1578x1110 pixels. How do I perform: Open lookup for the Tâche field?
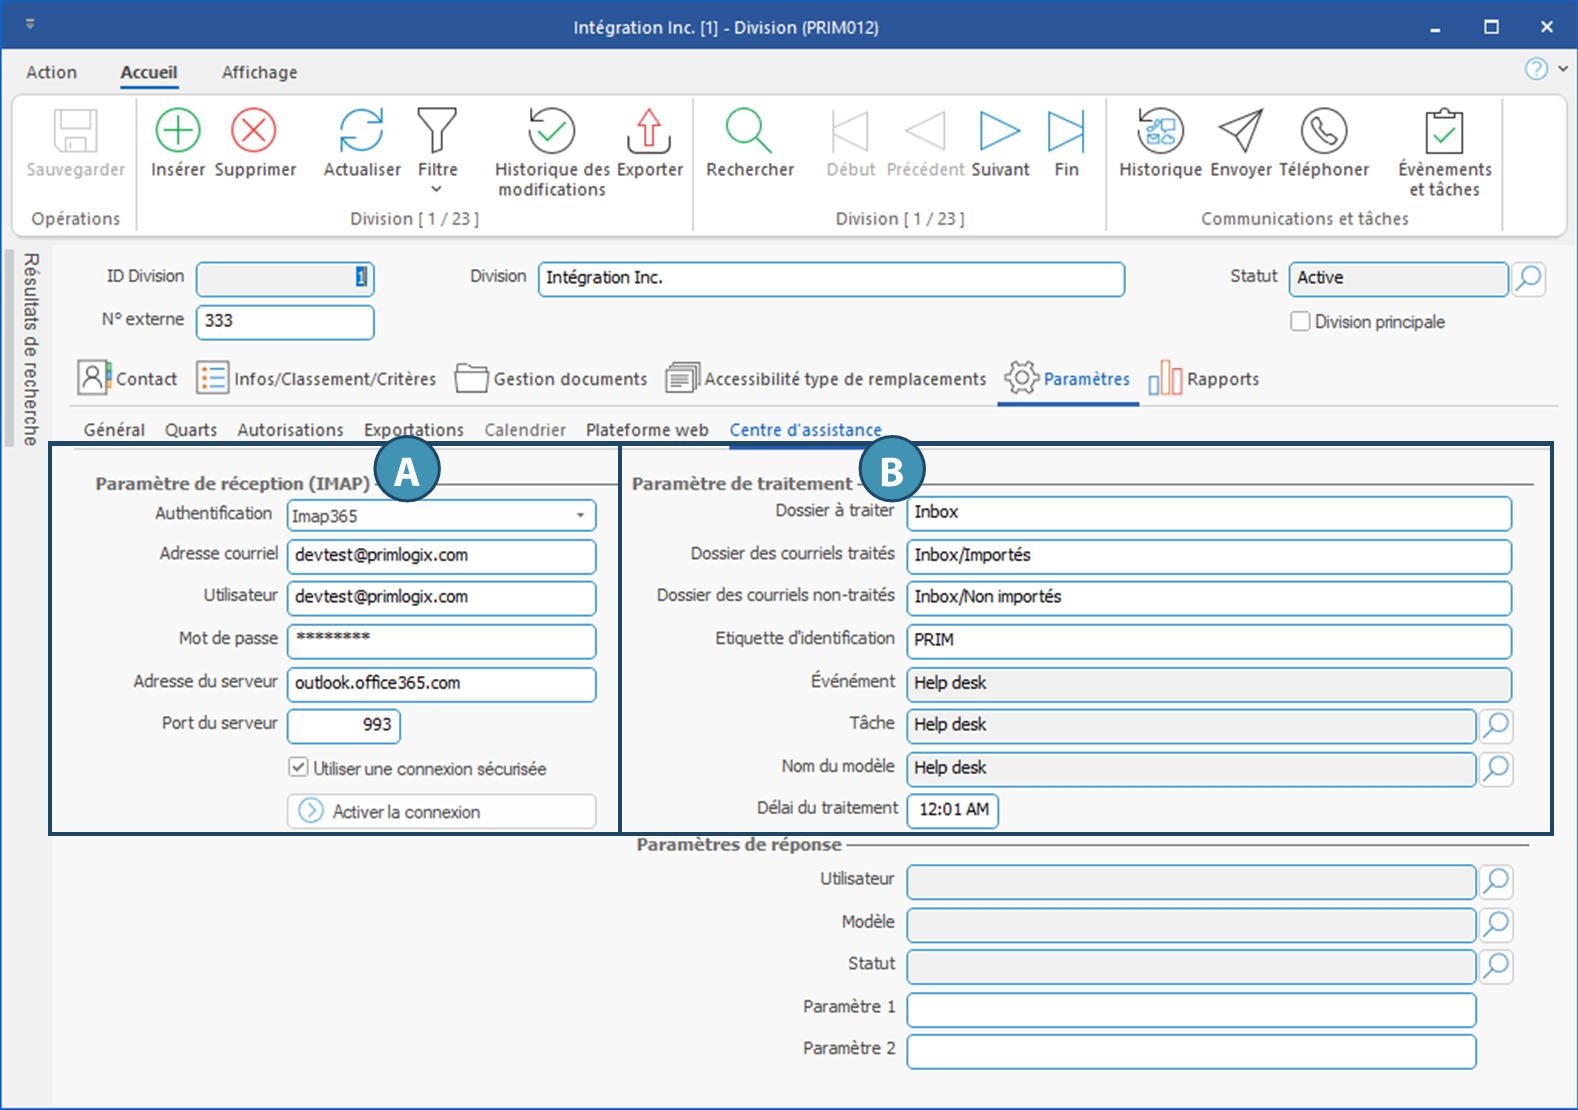pos(1496,725)
